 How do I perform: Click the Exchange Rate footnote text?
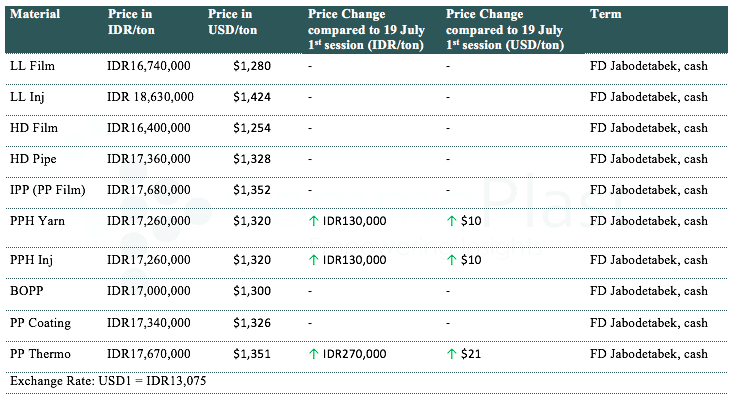(107, 381)
